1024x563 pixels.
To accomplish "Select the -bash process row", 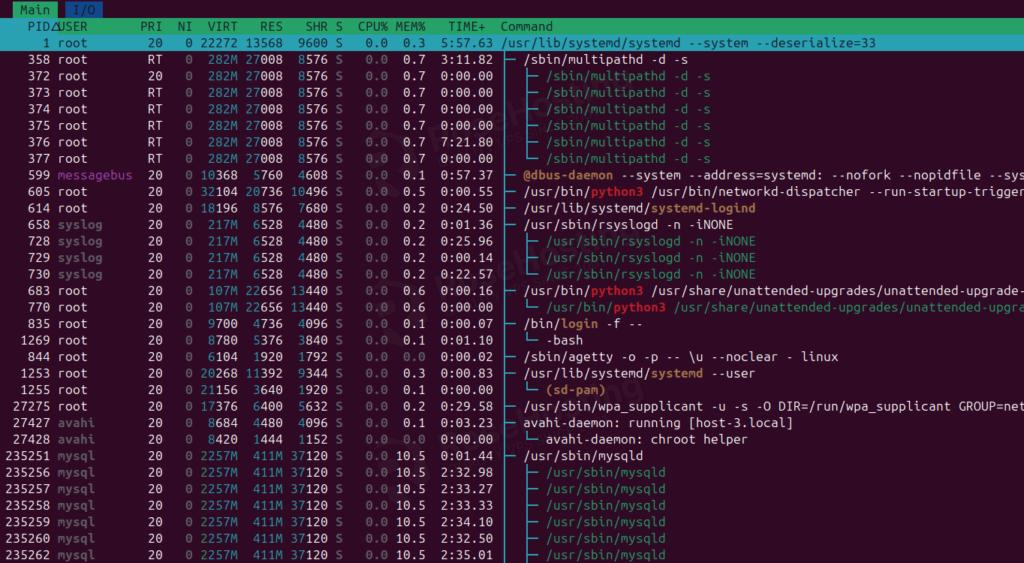I will click(512, 340).
